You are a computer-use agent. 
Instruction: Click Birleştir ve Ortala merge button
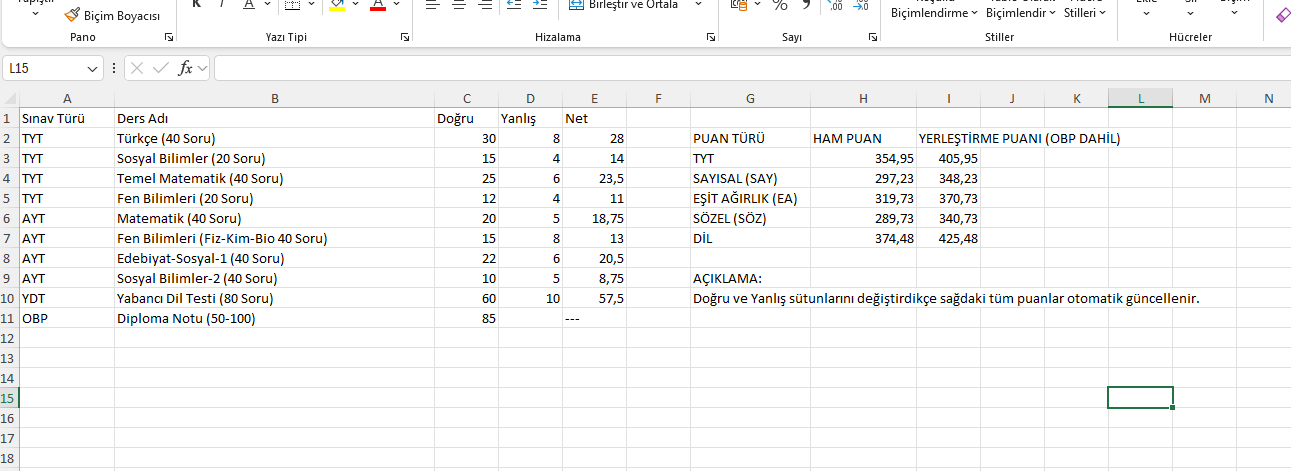(x=623, y=5)
